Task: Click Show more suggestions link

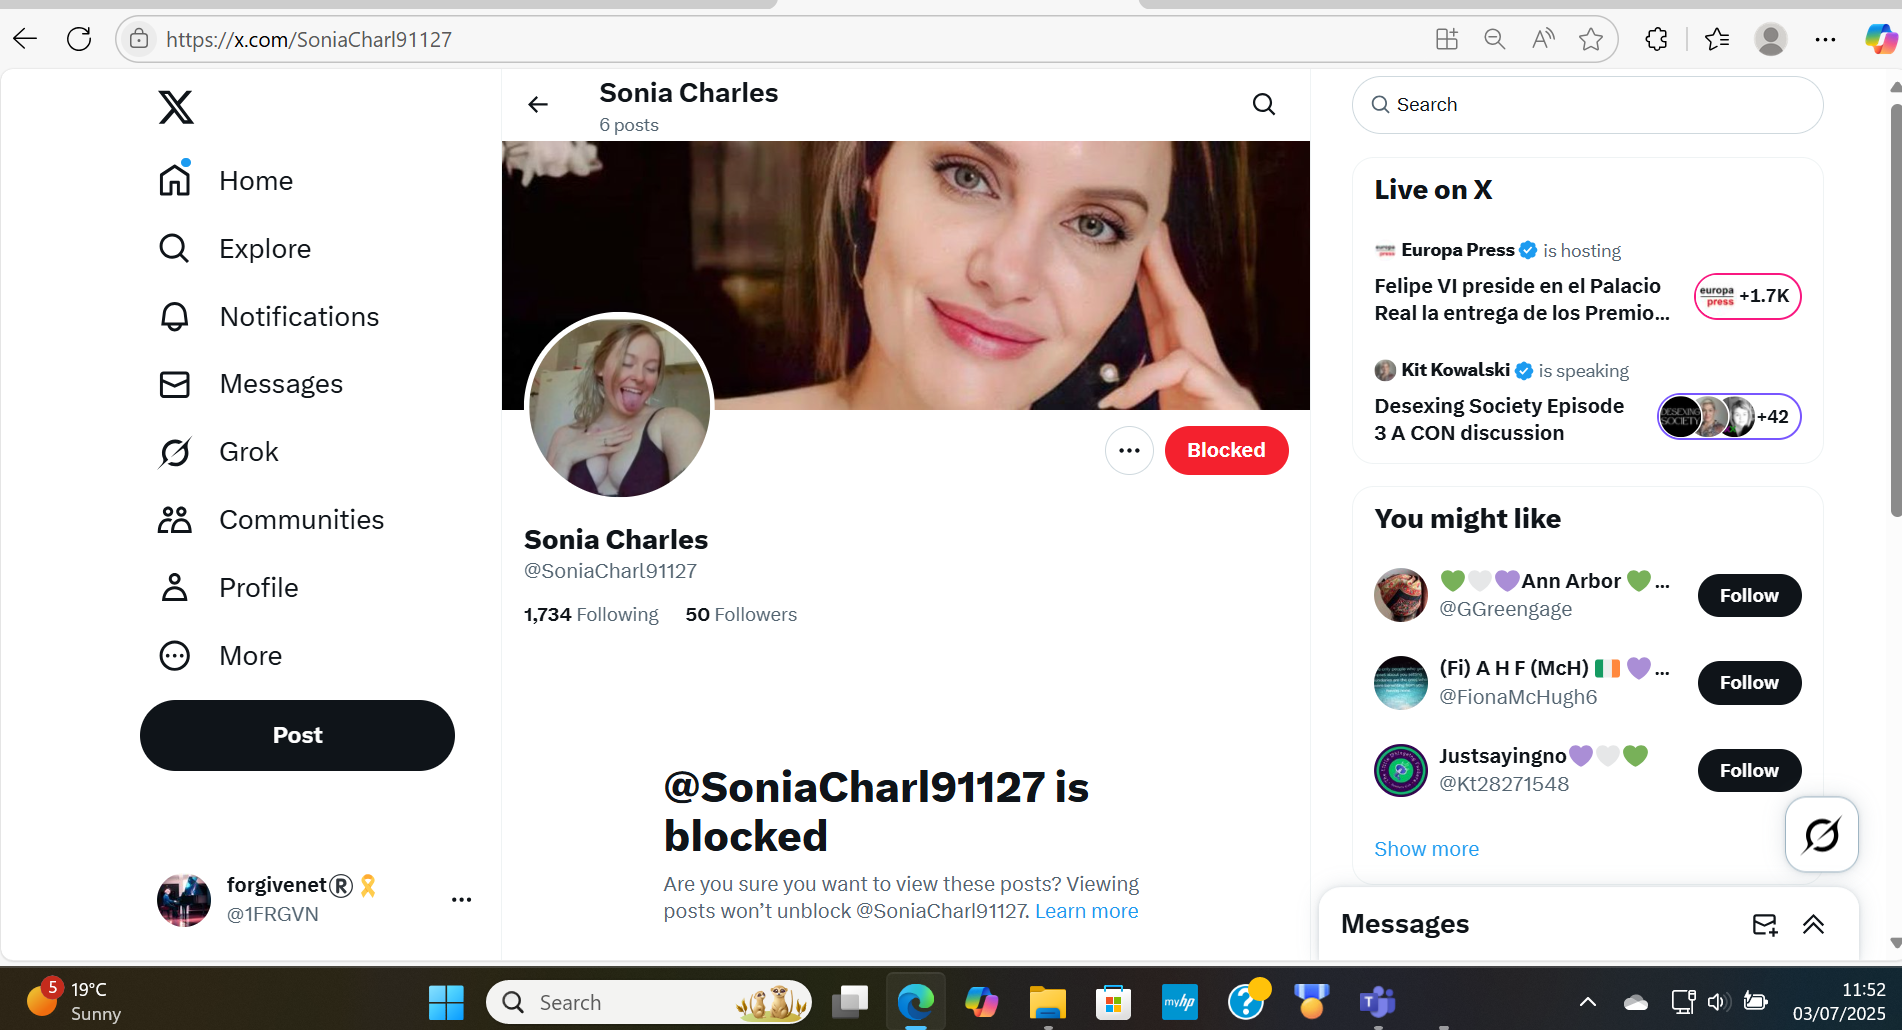Action: click(1426, 849)
